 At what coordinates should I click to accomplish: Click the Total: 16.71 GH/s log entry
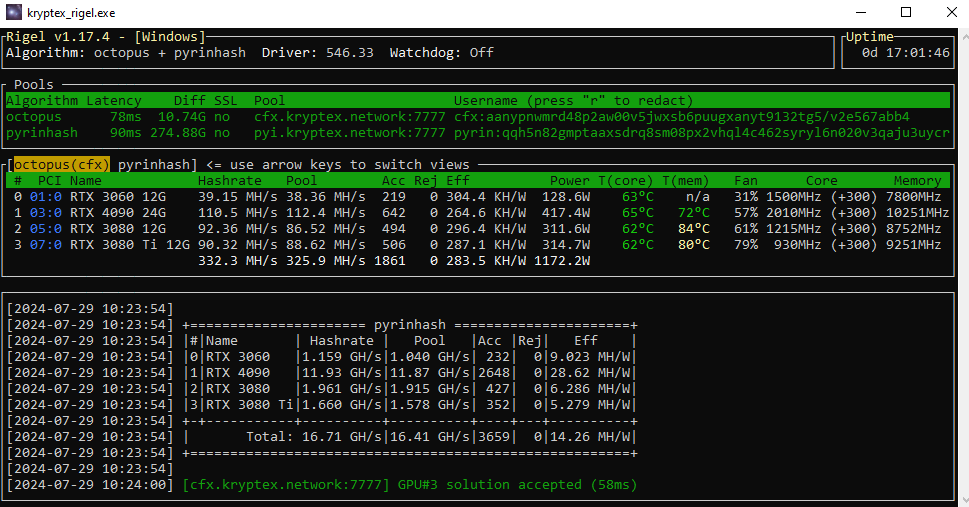(x=314, y=437)
